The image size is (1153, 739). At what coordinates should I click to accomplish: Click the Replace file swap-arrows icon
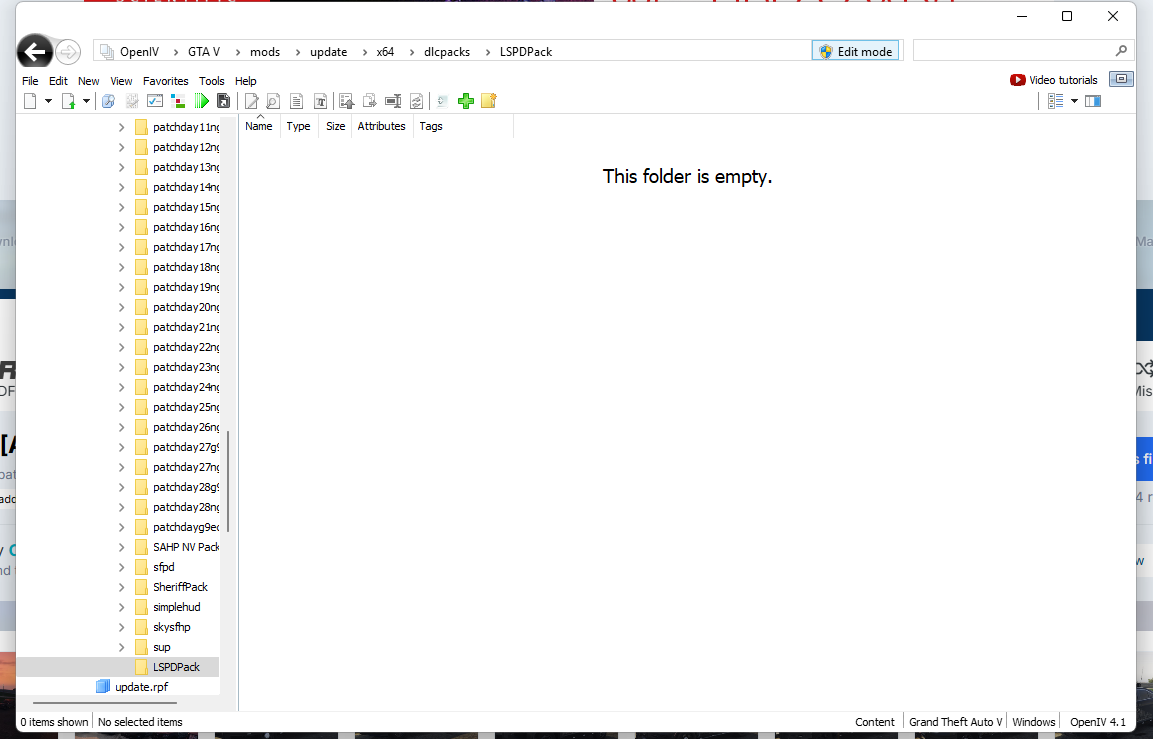[416, 101]
